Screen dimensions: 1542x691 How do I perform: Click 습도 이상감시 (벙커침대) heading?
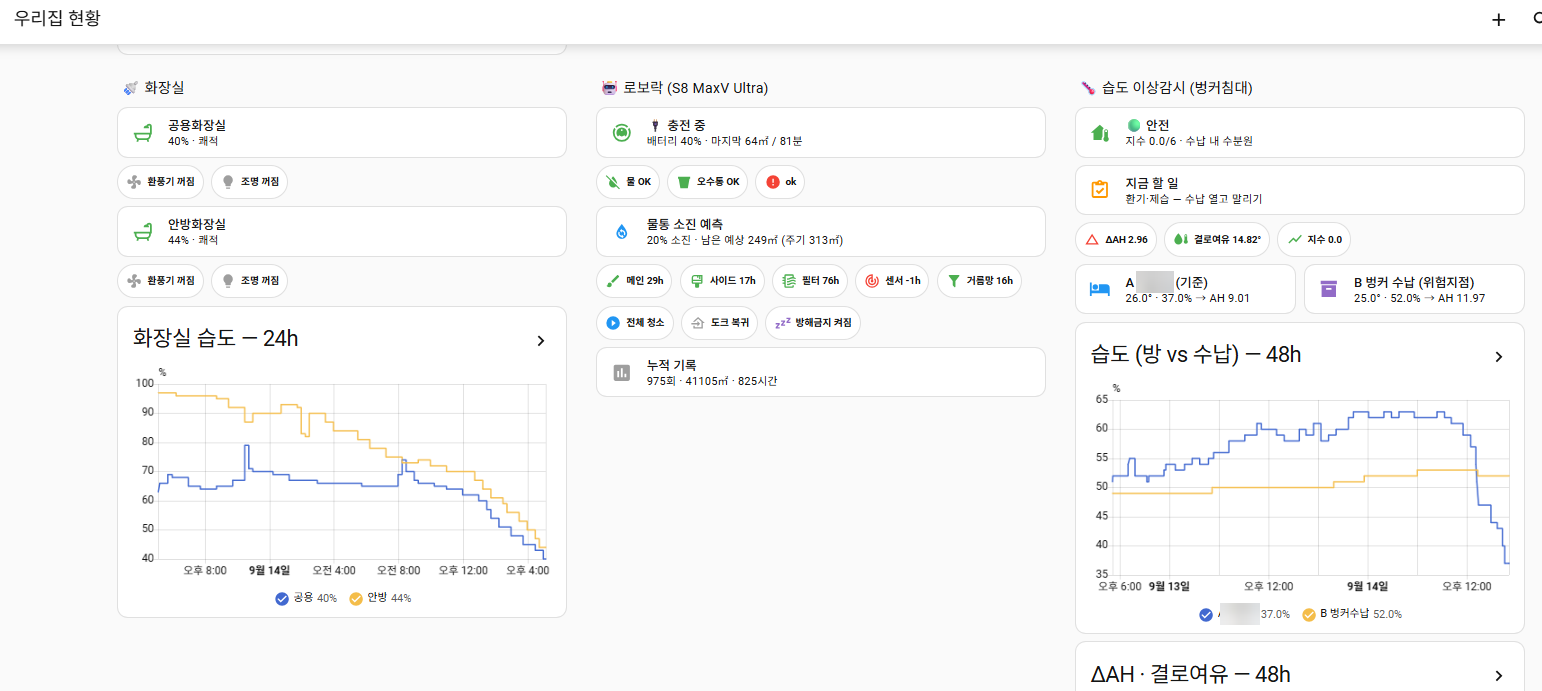[1177, 88]
